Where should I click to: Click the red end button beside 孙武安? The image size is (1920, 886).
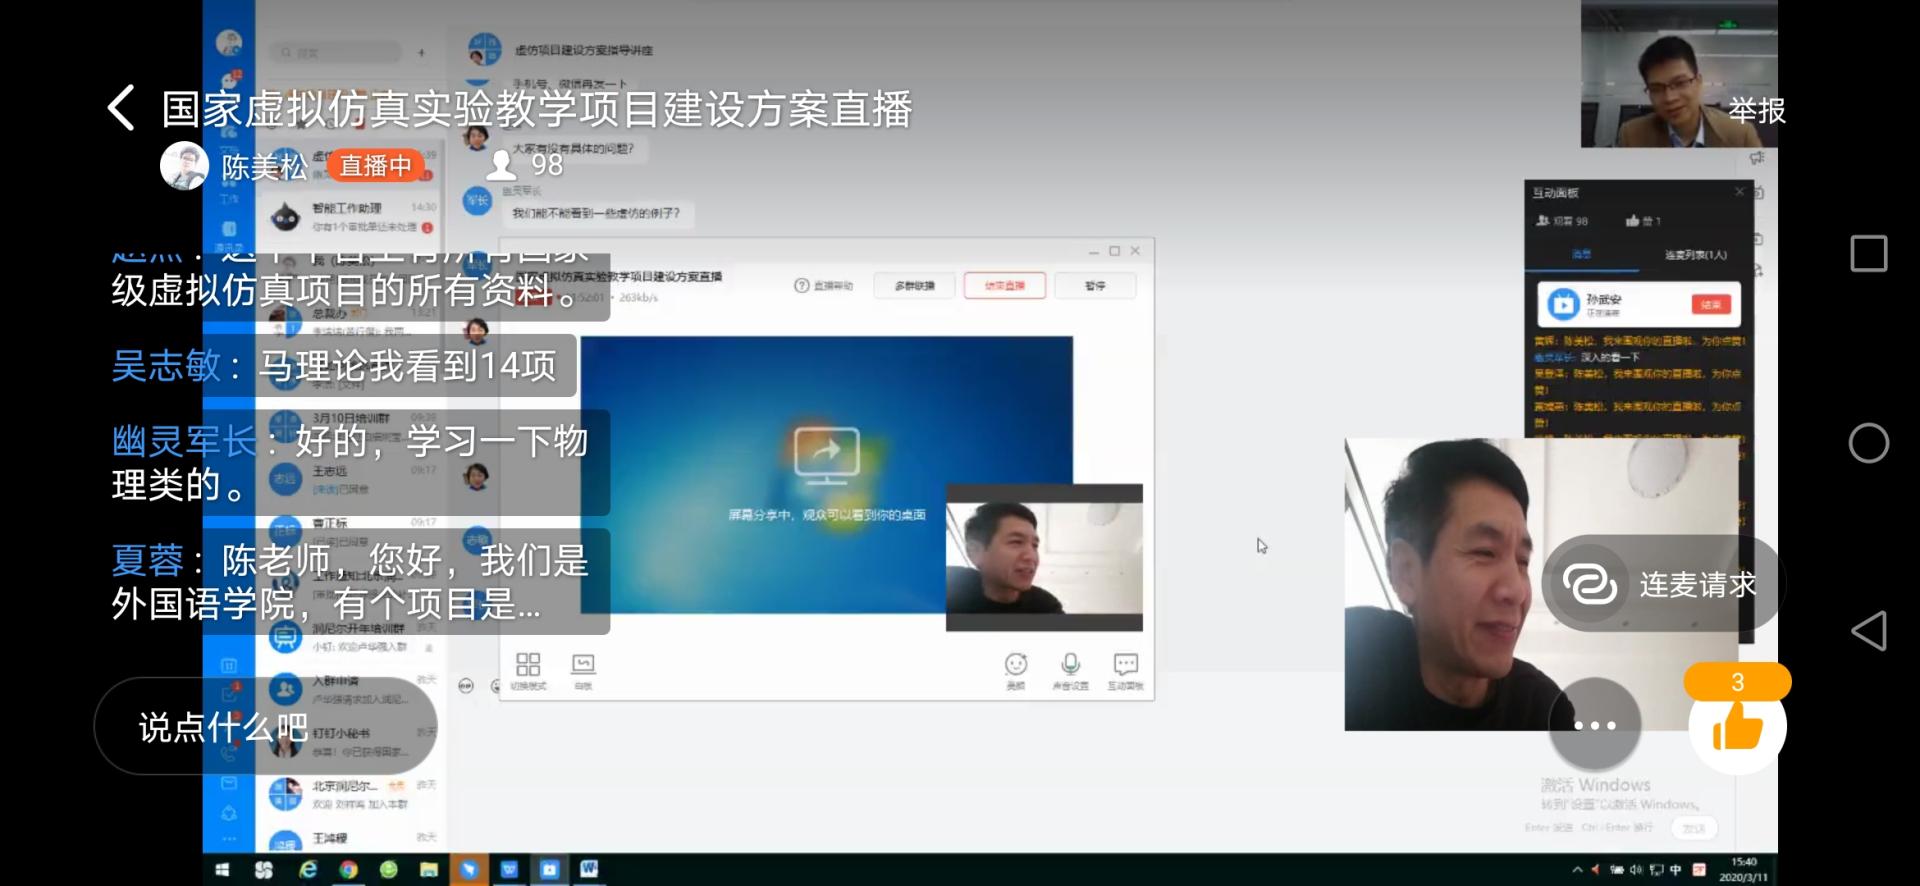coord(1710,304)
